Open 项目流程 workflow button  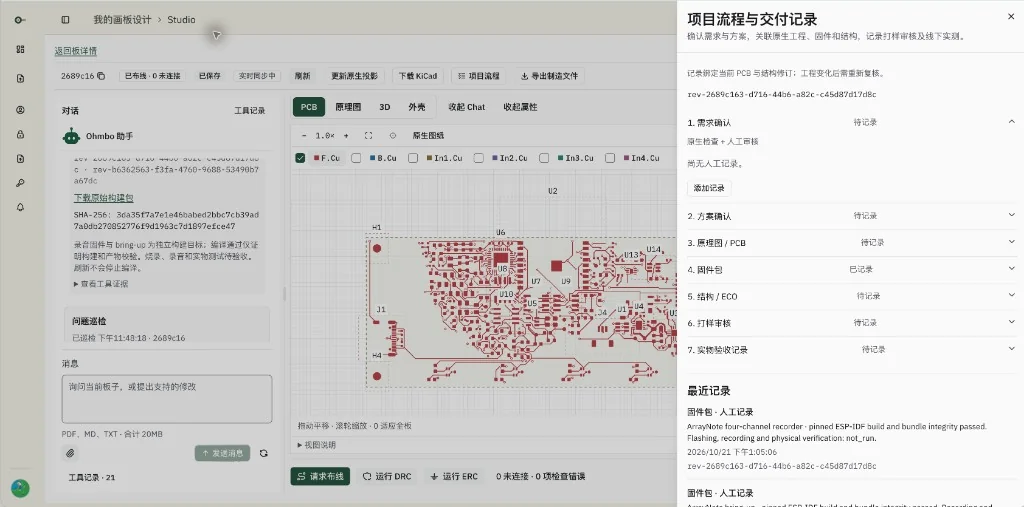pyautogui.click(x=479, y=76)
